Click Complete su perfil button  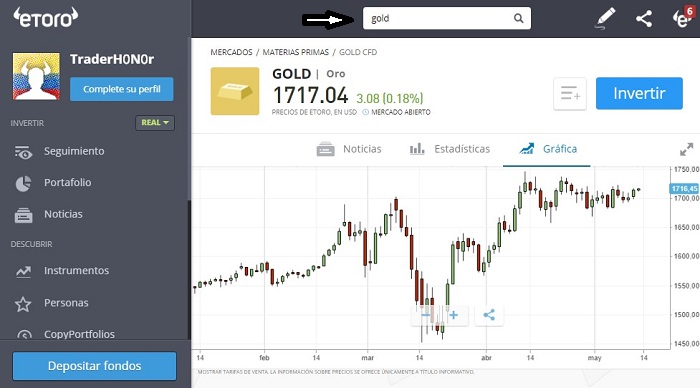coord(121,89)
